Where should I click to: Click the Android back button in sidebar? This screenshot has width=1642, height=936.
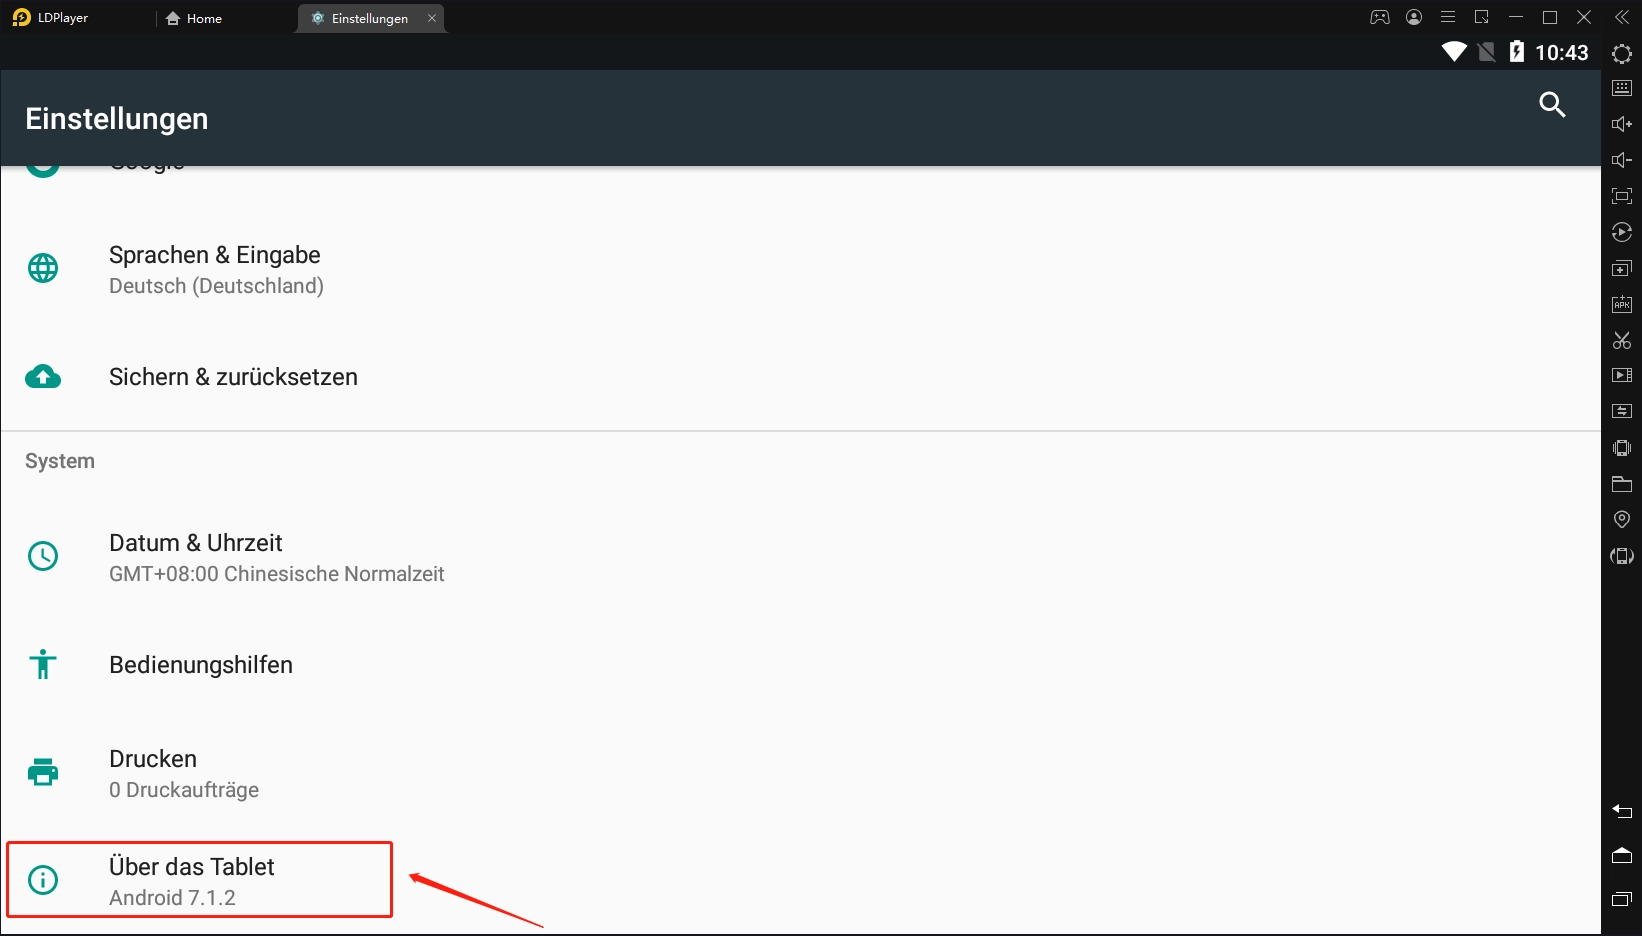pyautogui.click(x=1622, y=811)
